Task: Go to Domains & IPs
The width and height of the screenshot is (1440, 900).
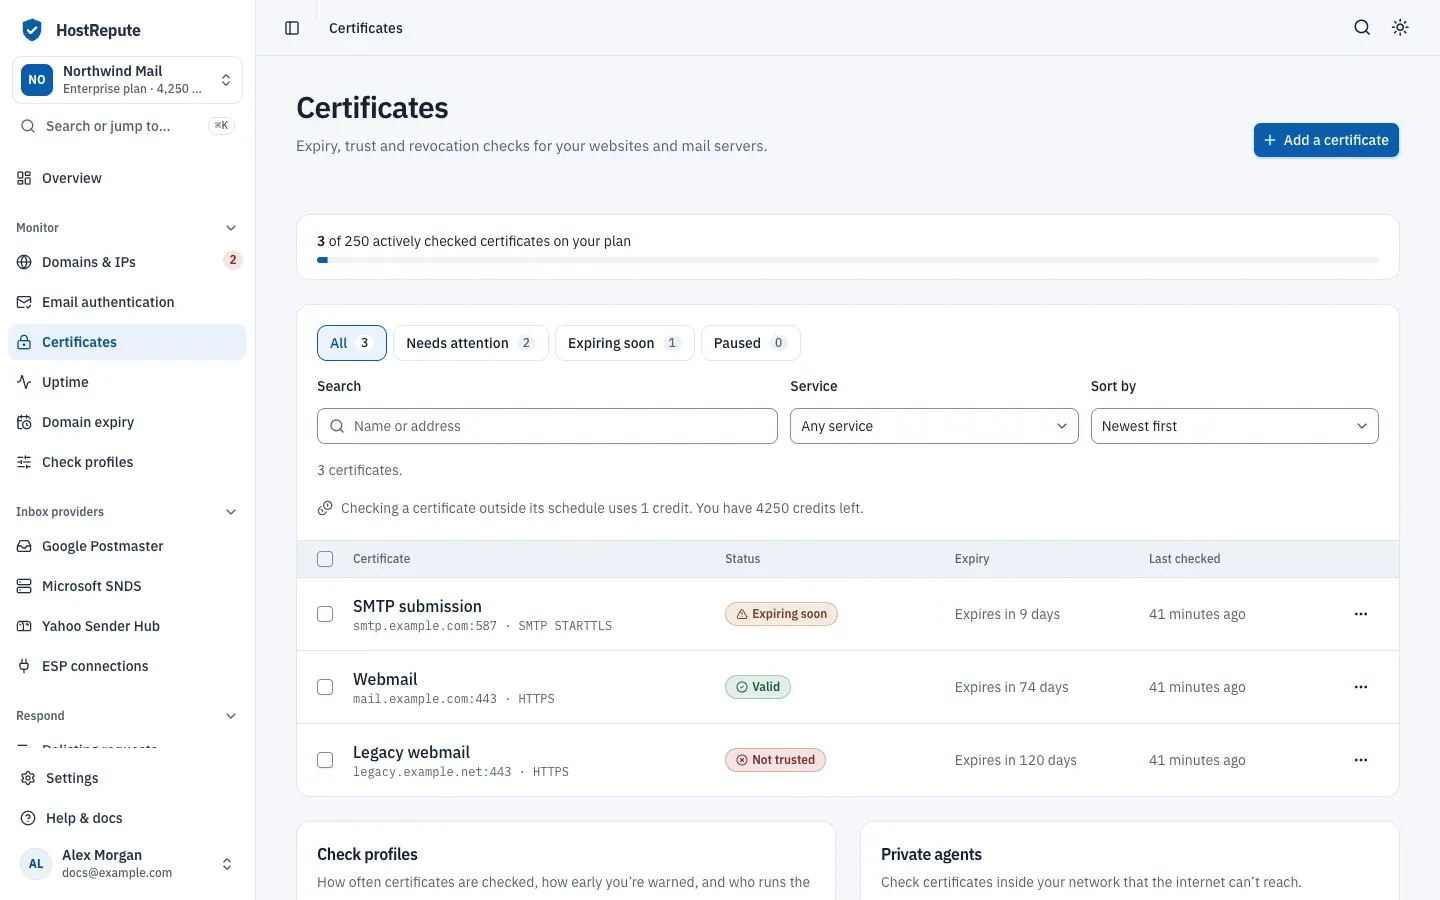Action: tap(127, 262)
